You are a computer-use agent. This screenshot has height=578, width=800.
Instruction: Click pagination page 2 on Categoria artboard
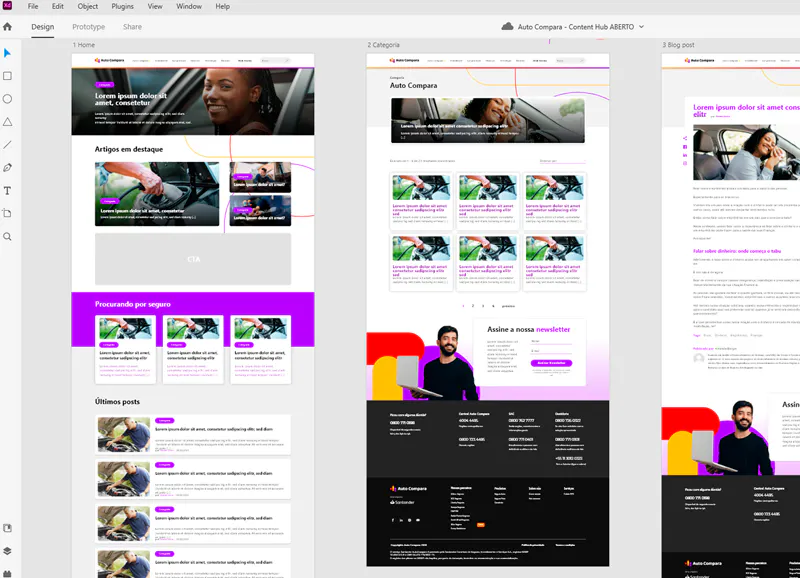tap(473, 306)
